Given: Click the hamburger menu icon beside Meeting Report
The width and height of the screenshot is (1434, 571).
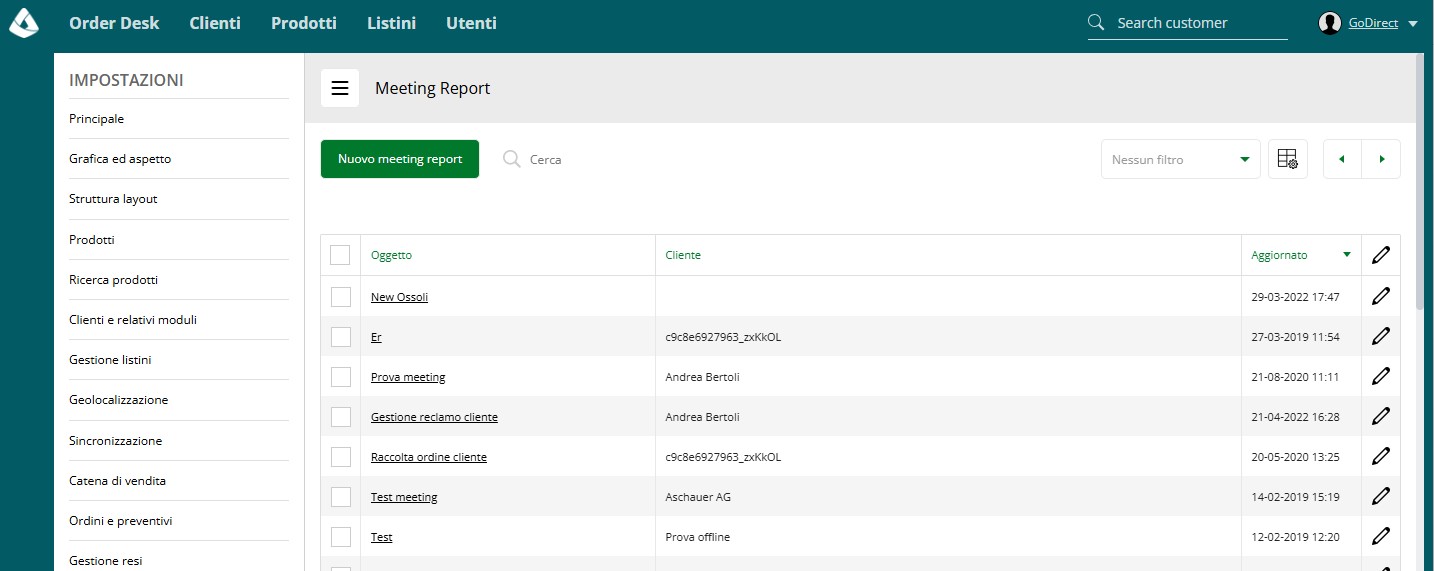Looking at the screenshot, I should (x=340, y=88).
